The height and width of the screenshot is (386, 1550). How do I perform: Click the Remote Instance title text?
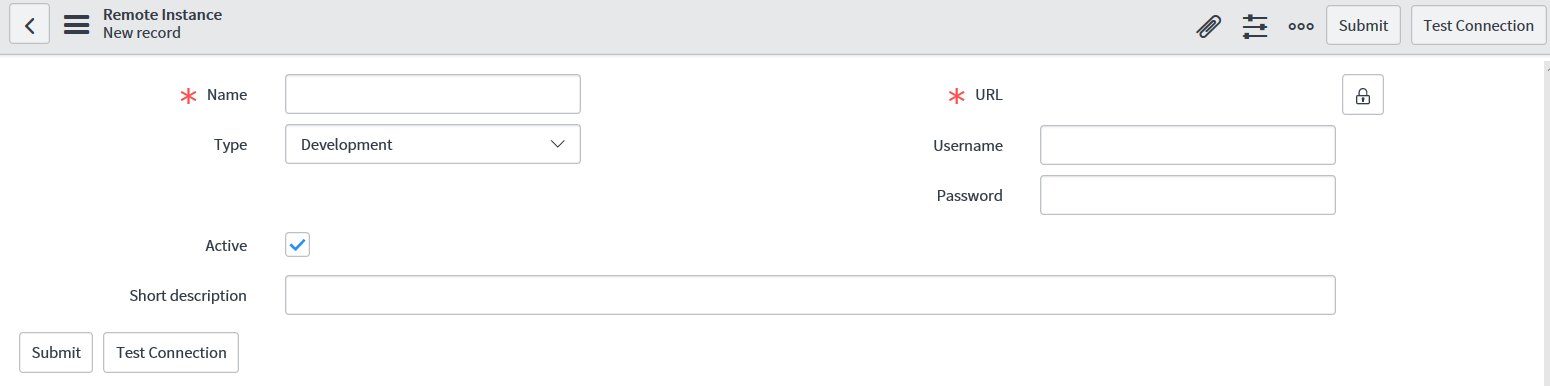[x=163, y=15]
